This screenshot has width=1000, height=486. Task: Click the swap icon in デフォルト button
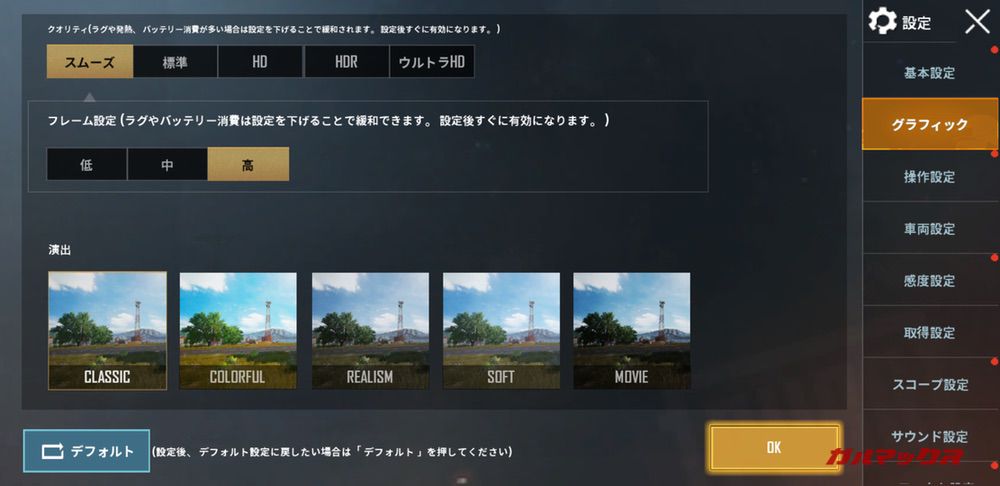tap(52, 451)
